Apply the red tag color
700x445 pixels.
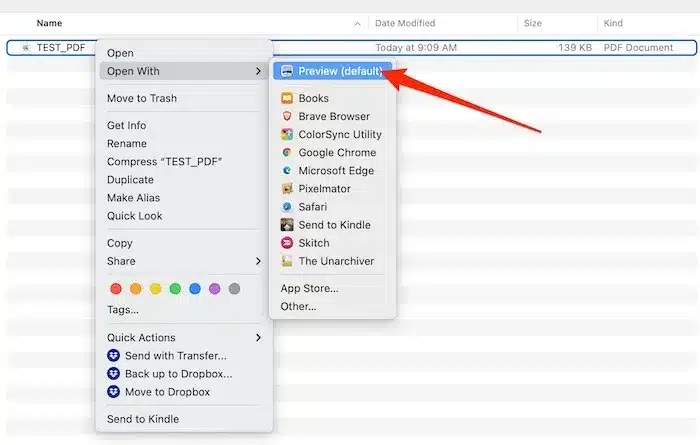(x=116, y=289)
